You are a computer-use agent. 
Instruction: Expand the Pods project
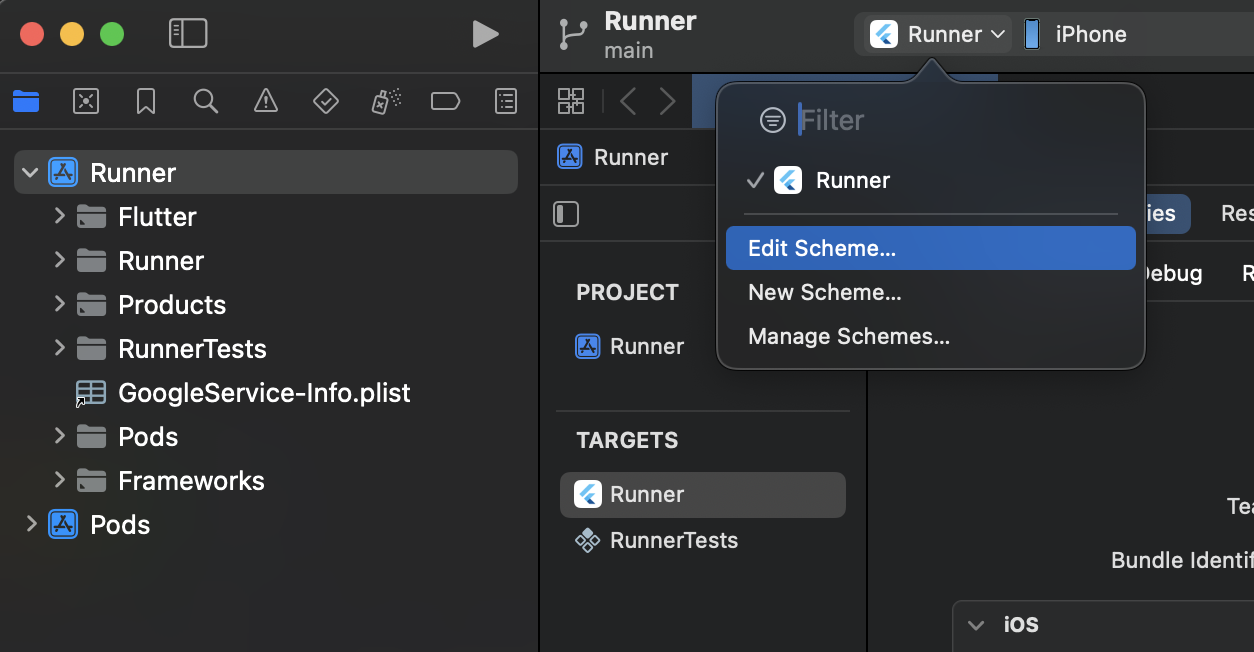click(x=30, y=524)
